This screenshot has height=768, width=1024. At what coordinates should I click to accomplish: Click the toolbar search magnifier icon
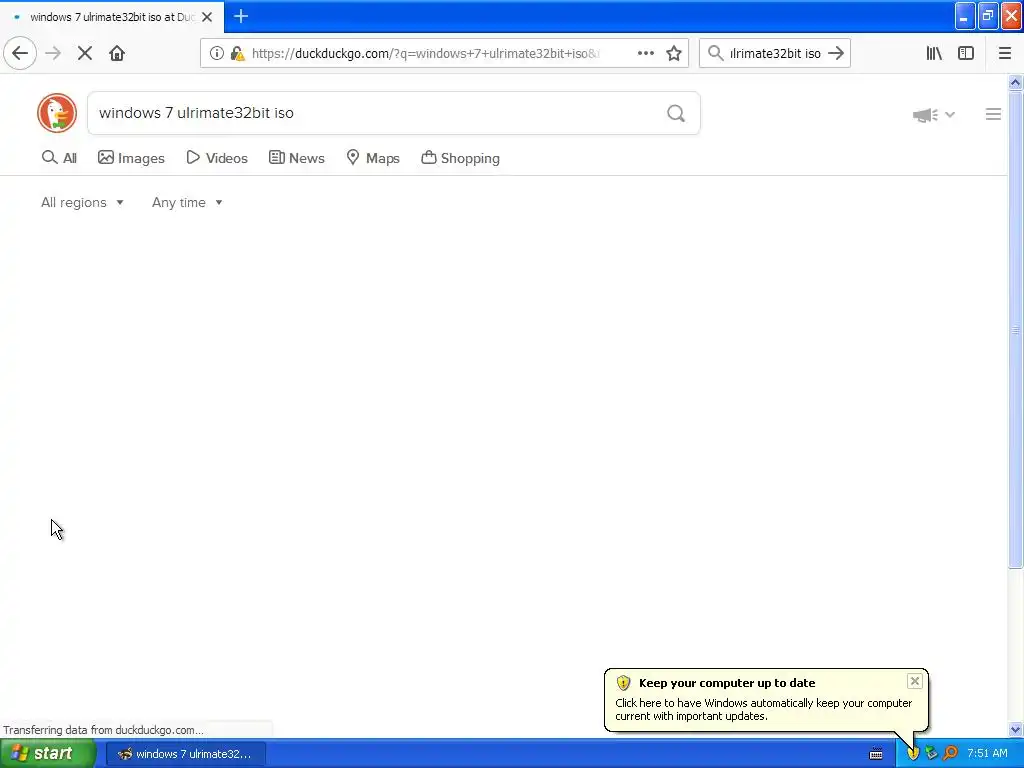716,54
